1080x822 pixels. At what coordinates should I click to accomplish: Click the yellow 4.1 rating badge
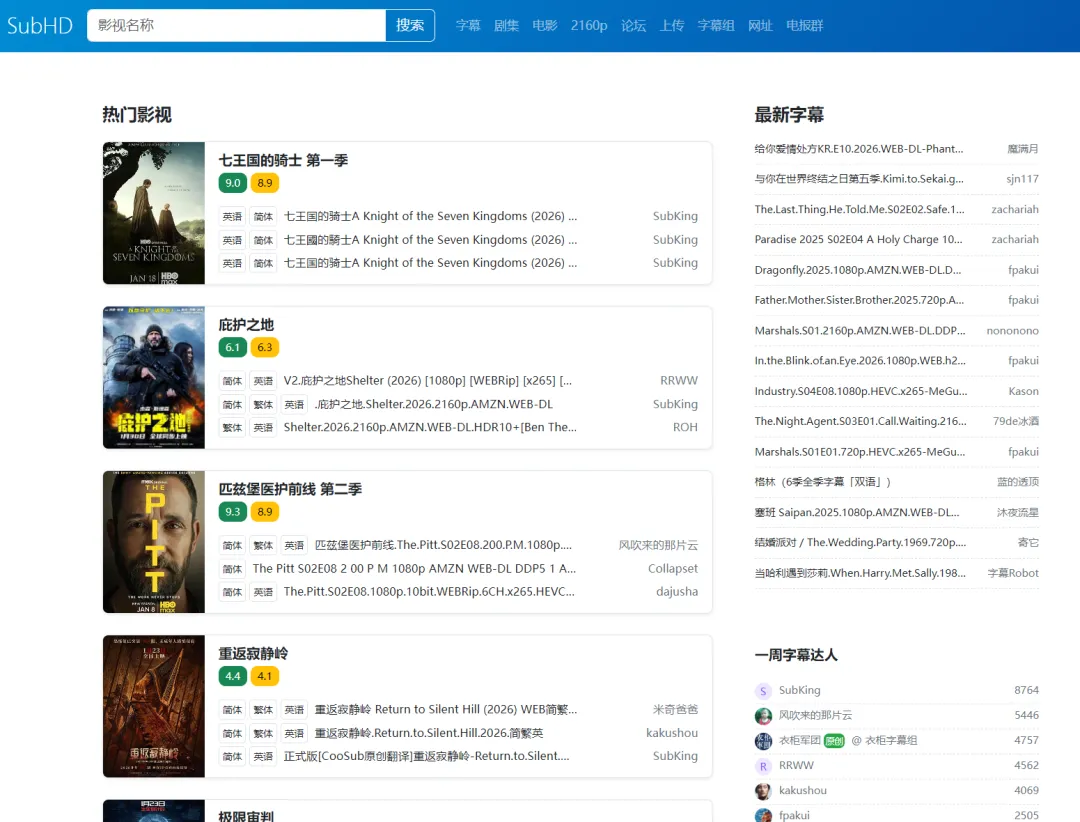(x=264, y=676)
